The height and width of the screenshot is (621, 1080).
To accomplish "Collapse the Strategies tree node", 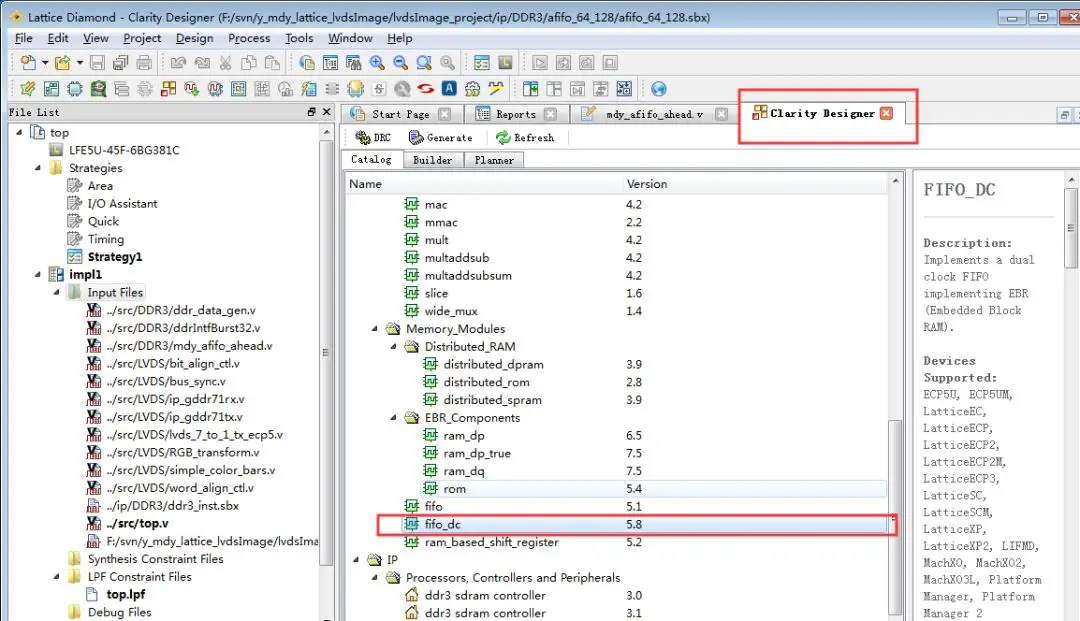I will pos(38,168).
